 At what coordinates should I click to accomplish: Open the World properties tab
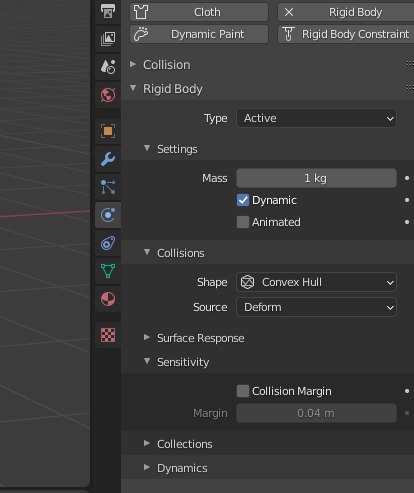pos(108,95)
